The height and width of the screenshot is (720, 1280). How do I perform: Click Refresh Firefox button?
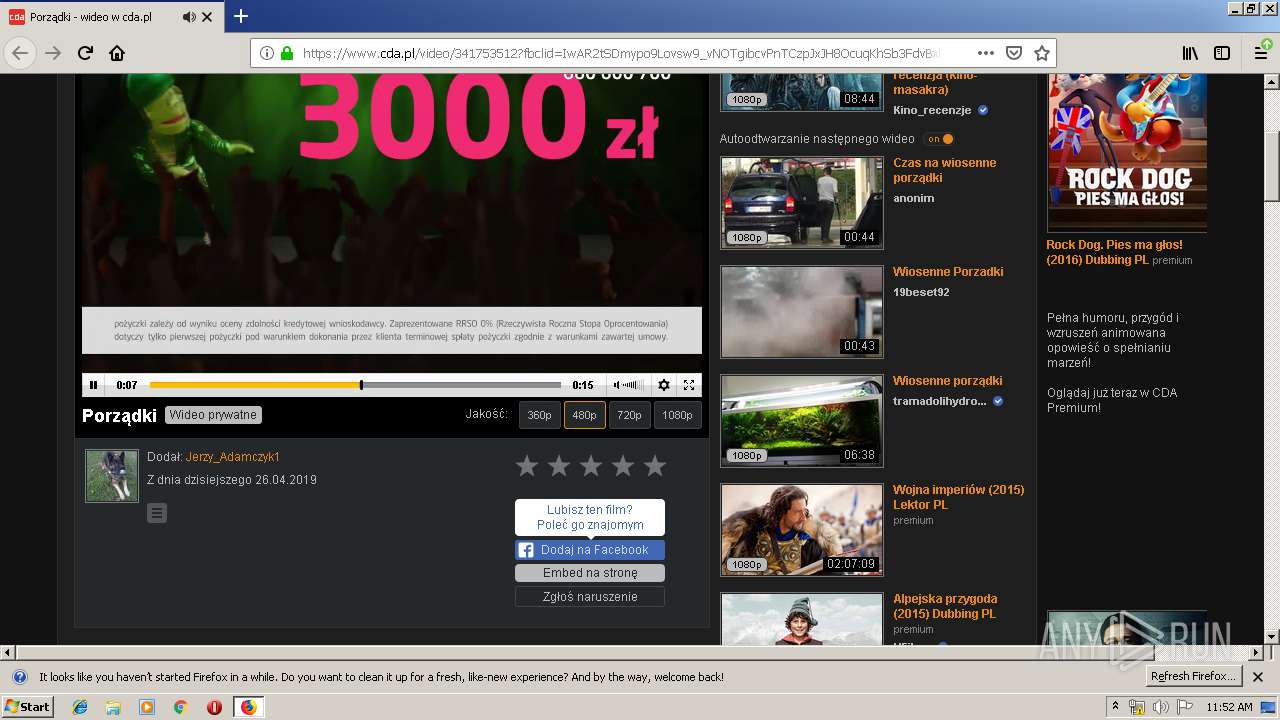(x=1192, y=677)
